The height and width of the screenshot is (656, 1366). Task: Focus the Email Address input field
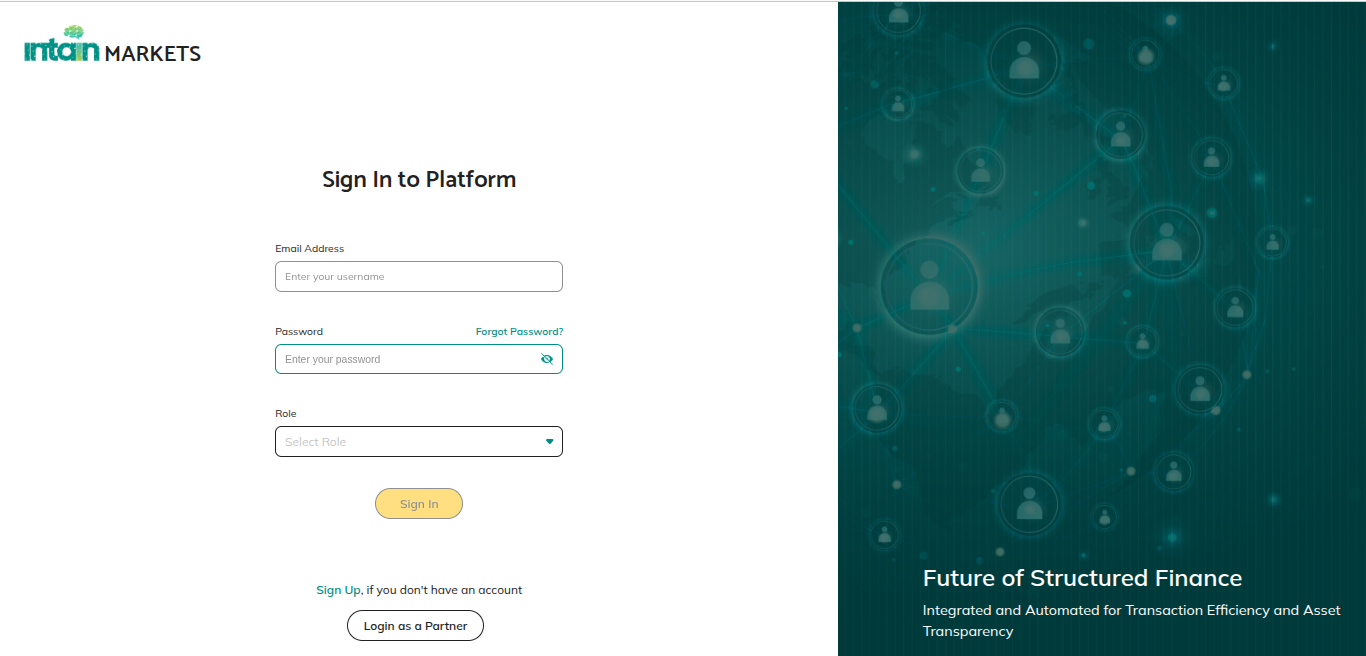coord(418,277)
